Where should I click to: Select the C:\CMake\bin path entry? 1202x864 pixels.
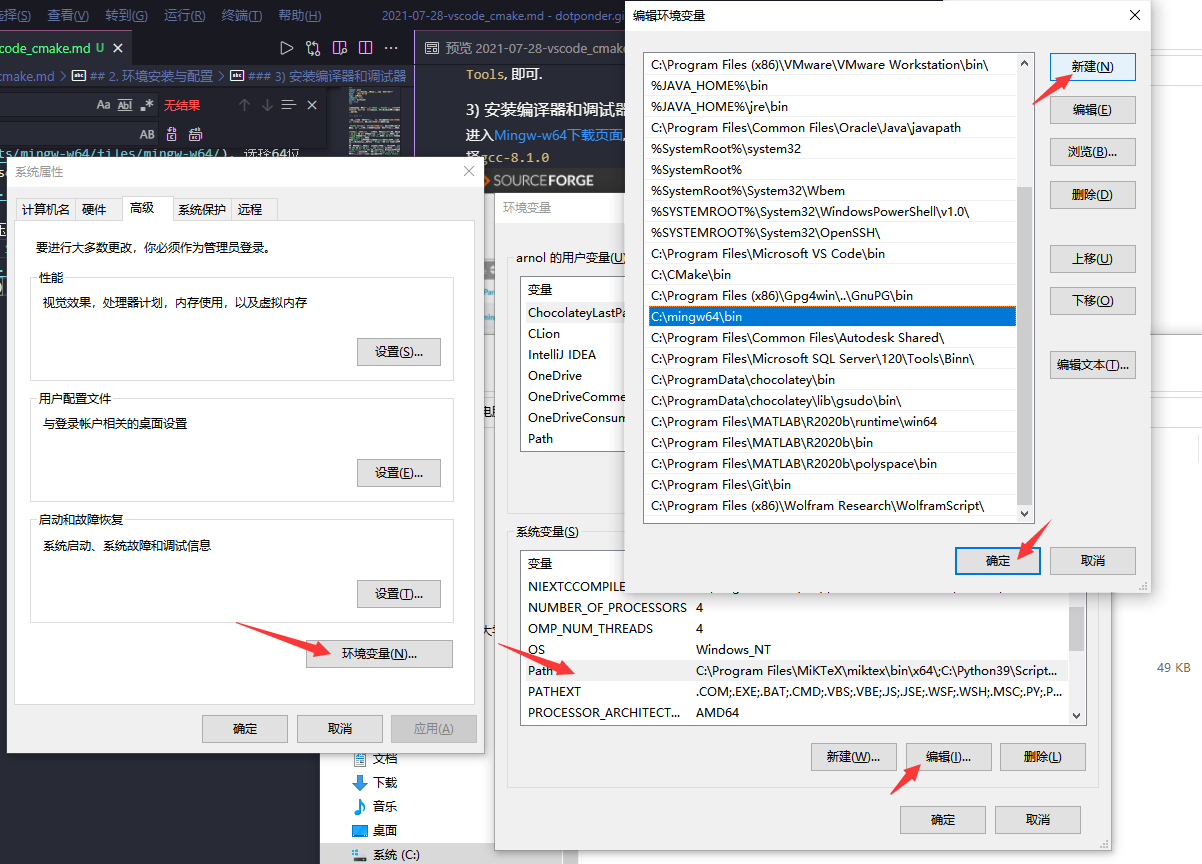(691, 275)
